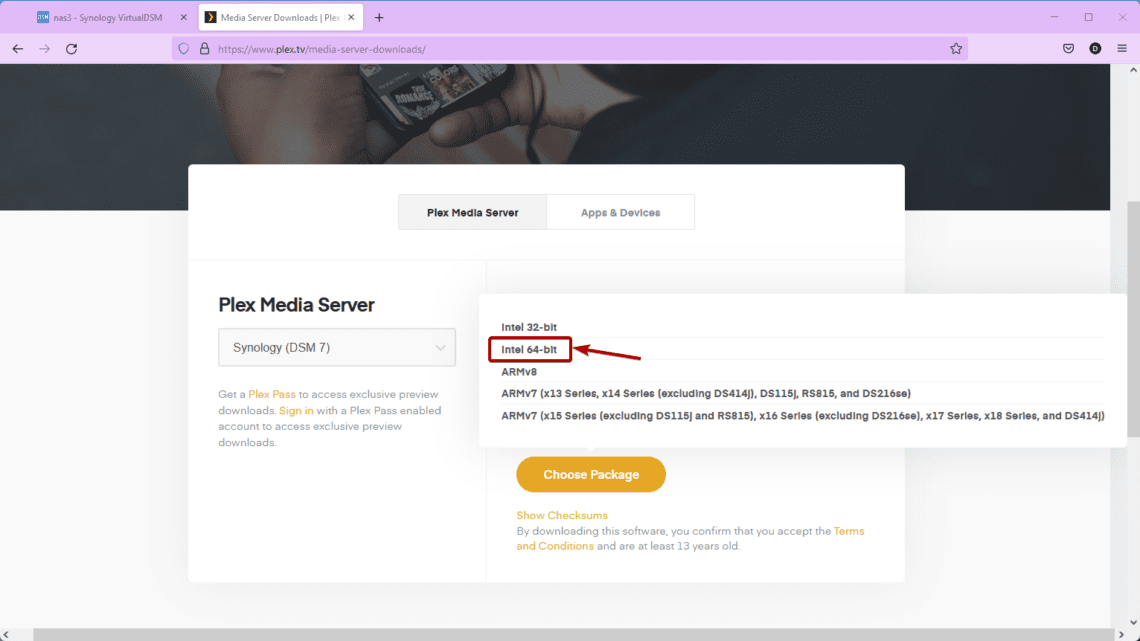Switch to nas3 Synology VirtualDSM tab

tap(107, 17)
